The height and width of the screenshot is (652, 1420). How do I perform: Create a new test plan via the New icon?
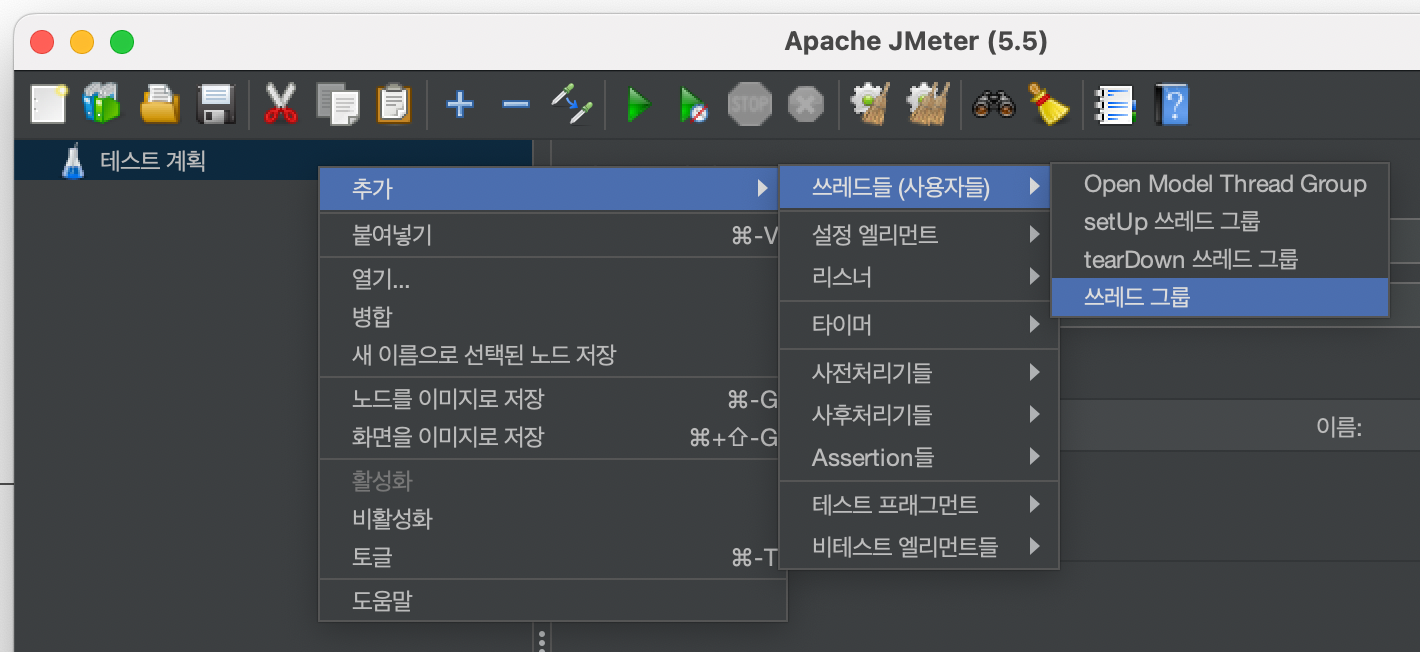tap(48, 103)
